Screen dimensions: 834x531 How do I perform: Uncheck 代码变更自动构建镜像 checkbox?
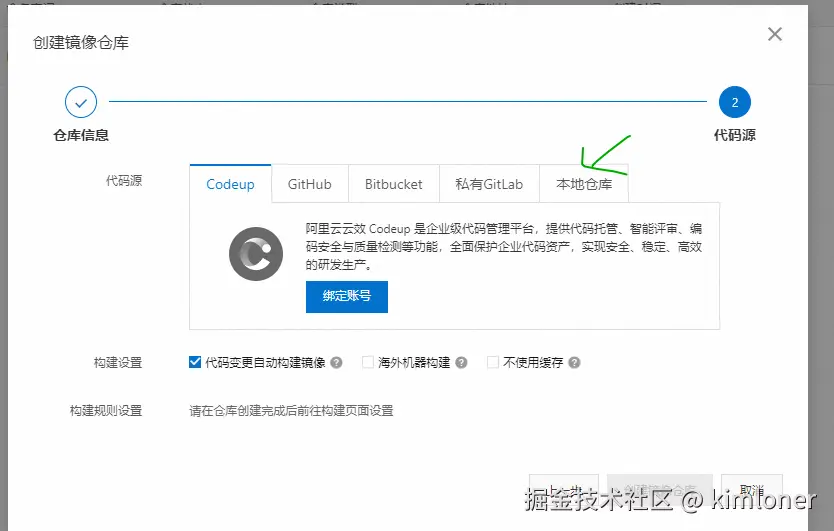pyautogui.click(x=195, y=362)
